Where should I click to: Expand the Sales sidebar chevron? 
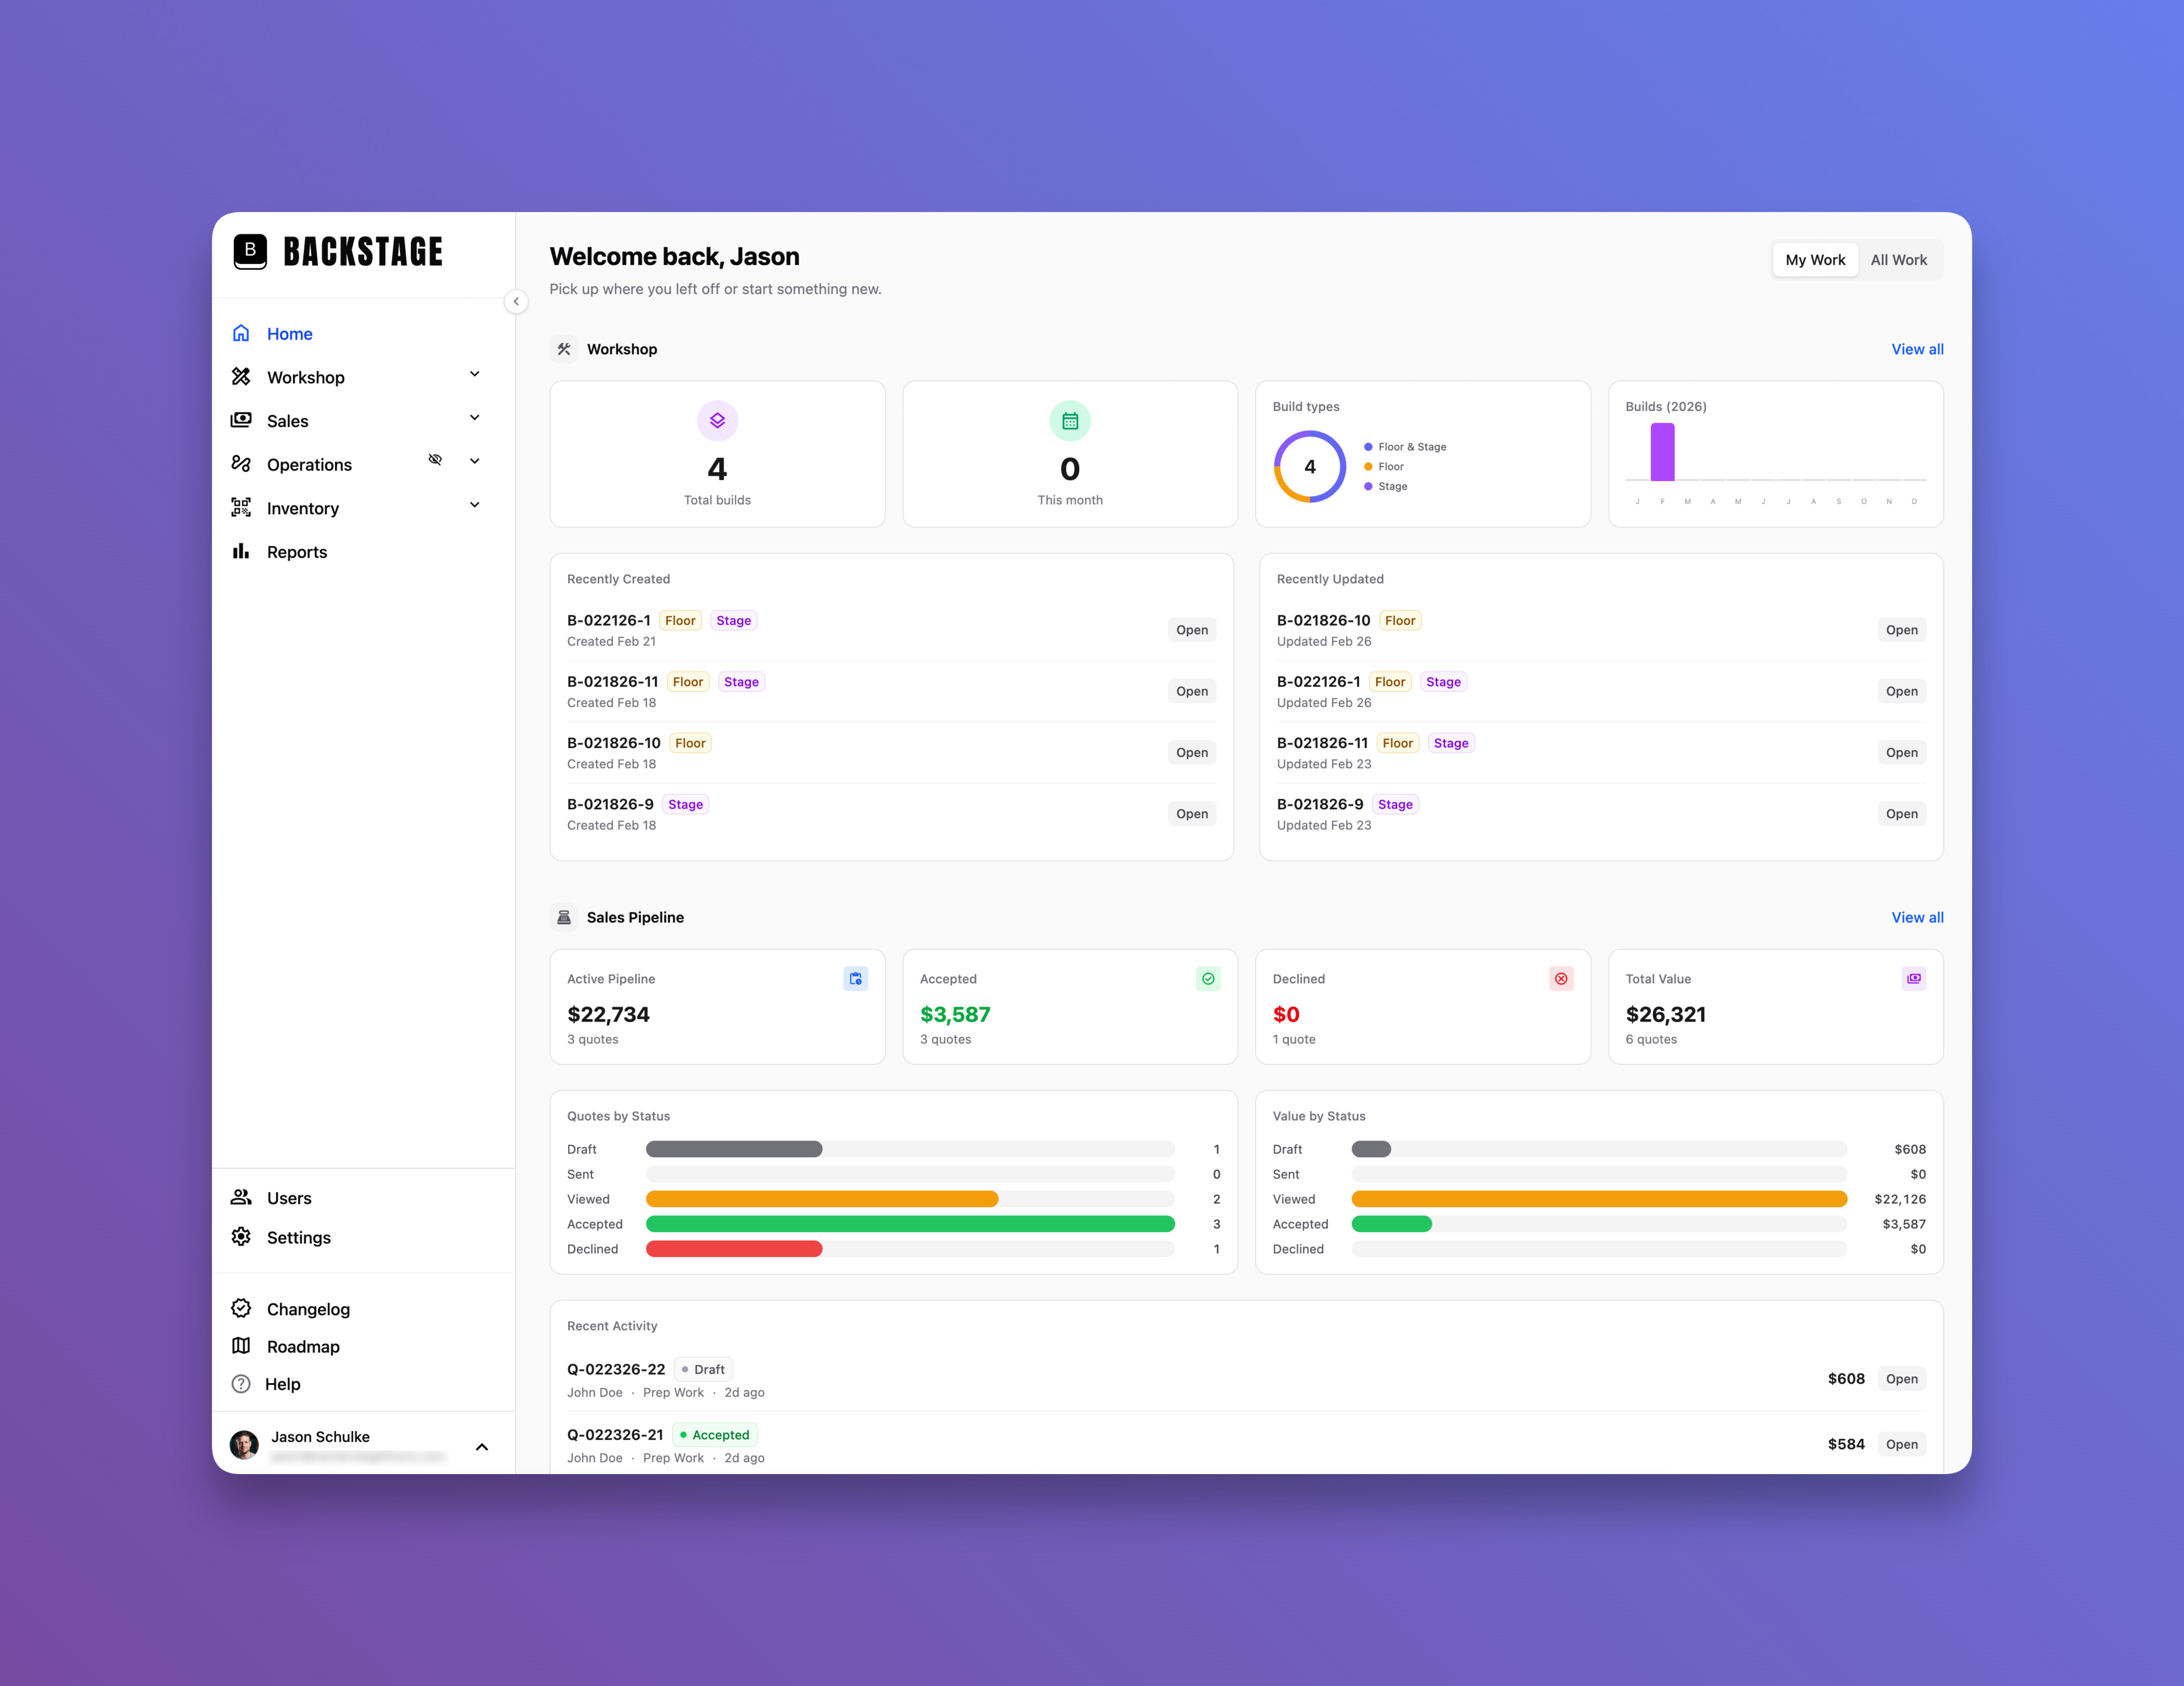coord(475,418)
